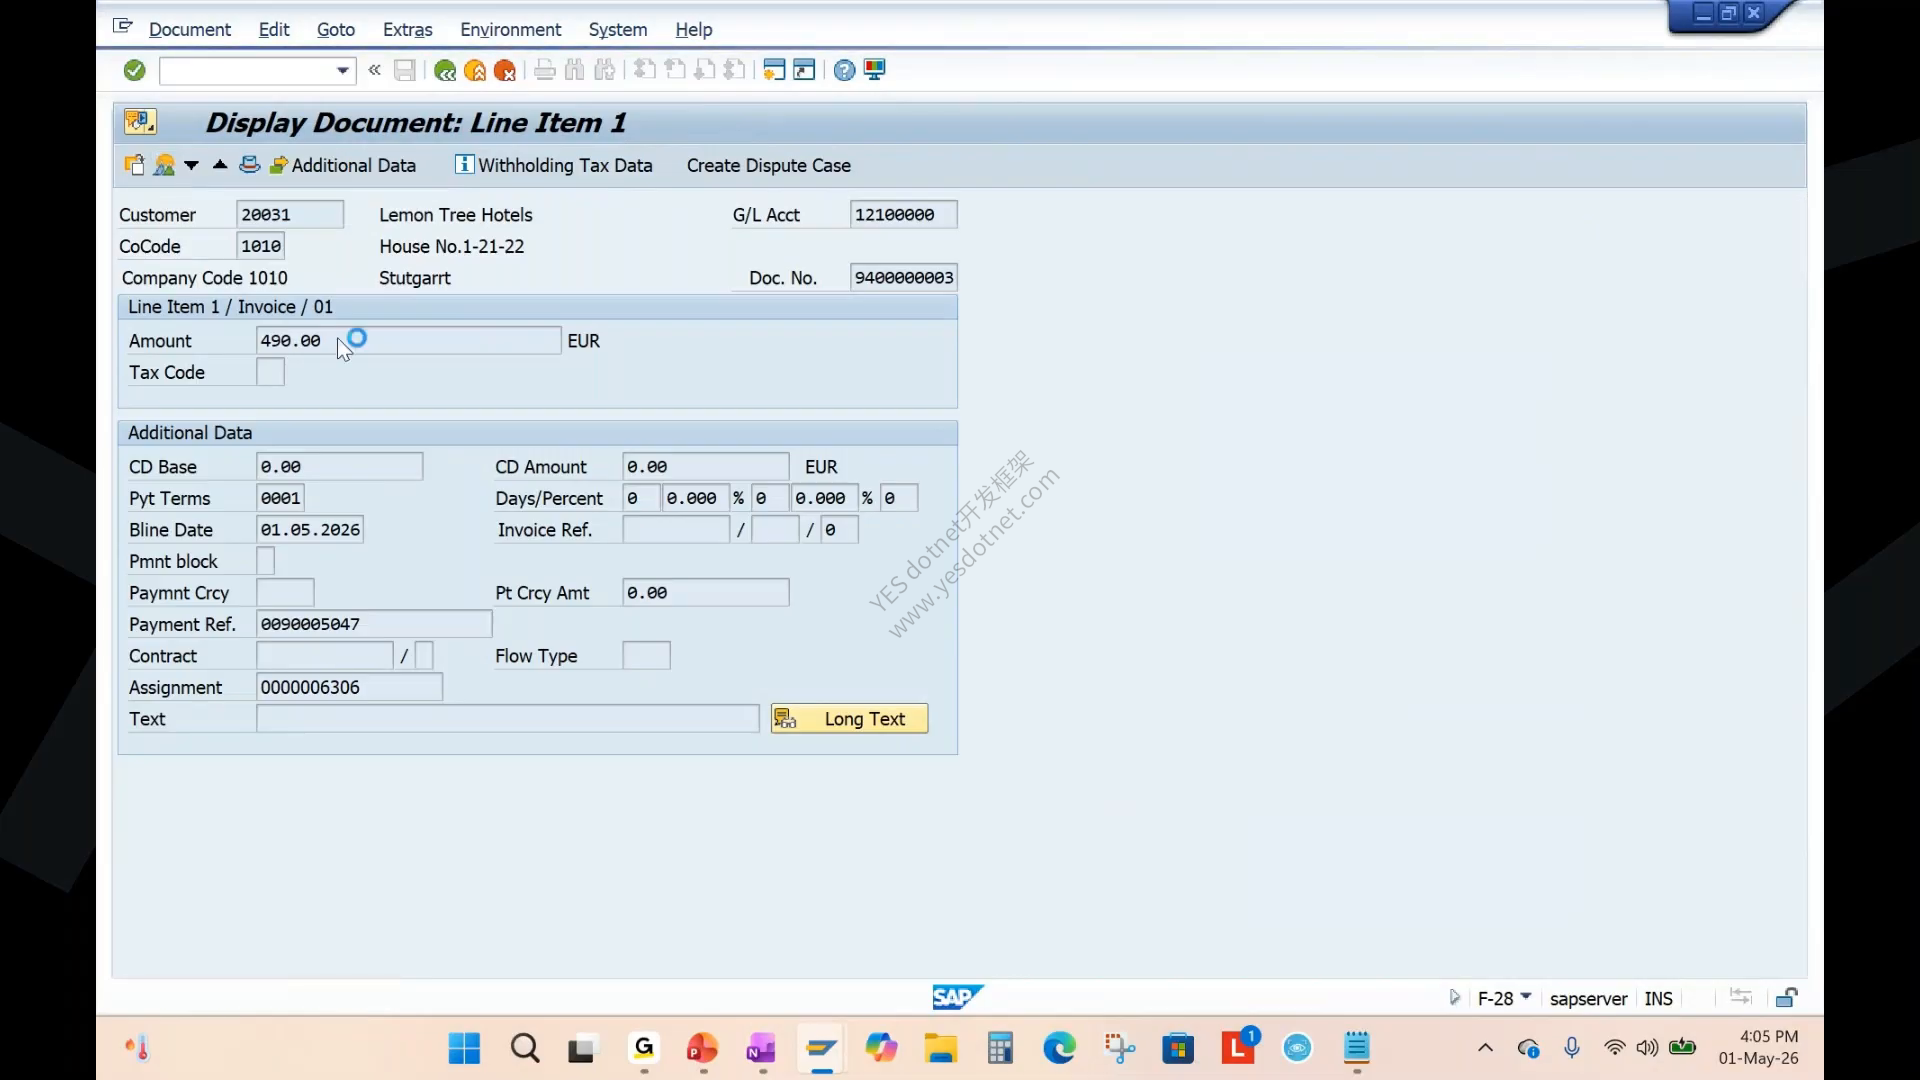Click the red Cancel icon
Image resolution: width=1920 pixels, height=1080 pixels.
coord(505,70)
